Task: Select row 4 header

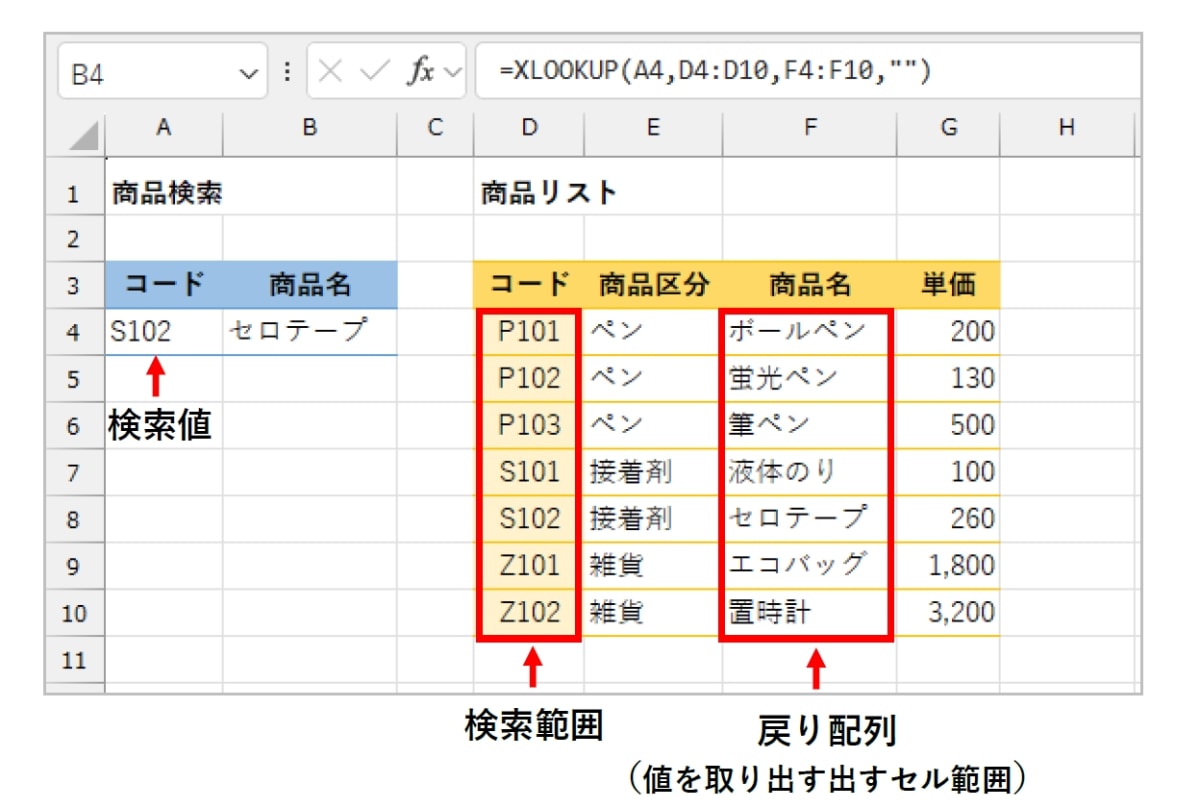Action: (x=73, y=332)
